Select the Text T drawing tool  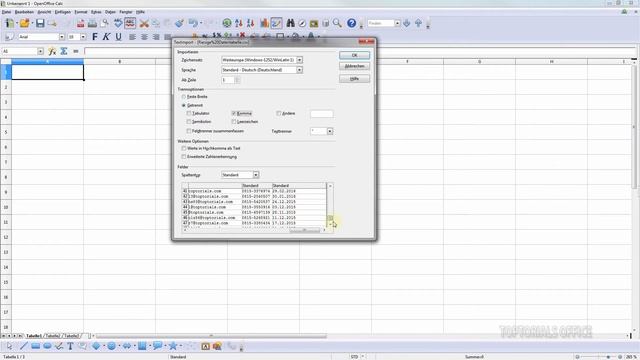tap(70, 346)
